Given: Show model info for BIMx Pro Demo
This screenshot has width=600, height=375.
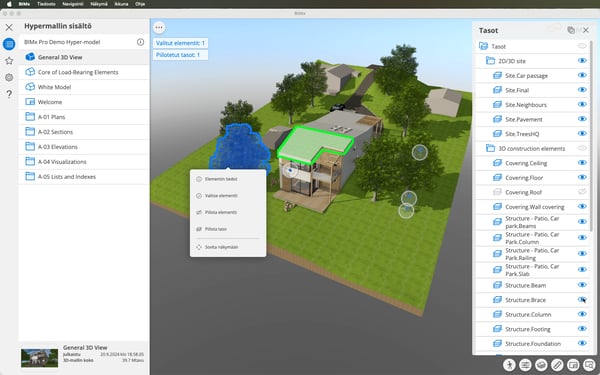Looking at the screenshot, I should click(x=140, y=42).
